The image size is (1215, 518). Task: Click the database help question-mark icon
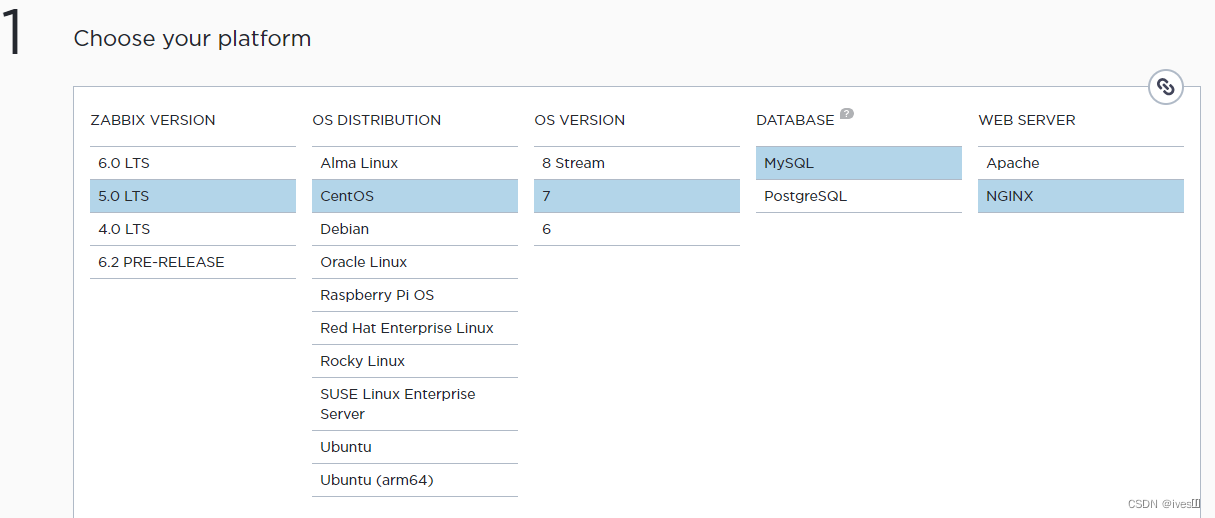point(846,114)
